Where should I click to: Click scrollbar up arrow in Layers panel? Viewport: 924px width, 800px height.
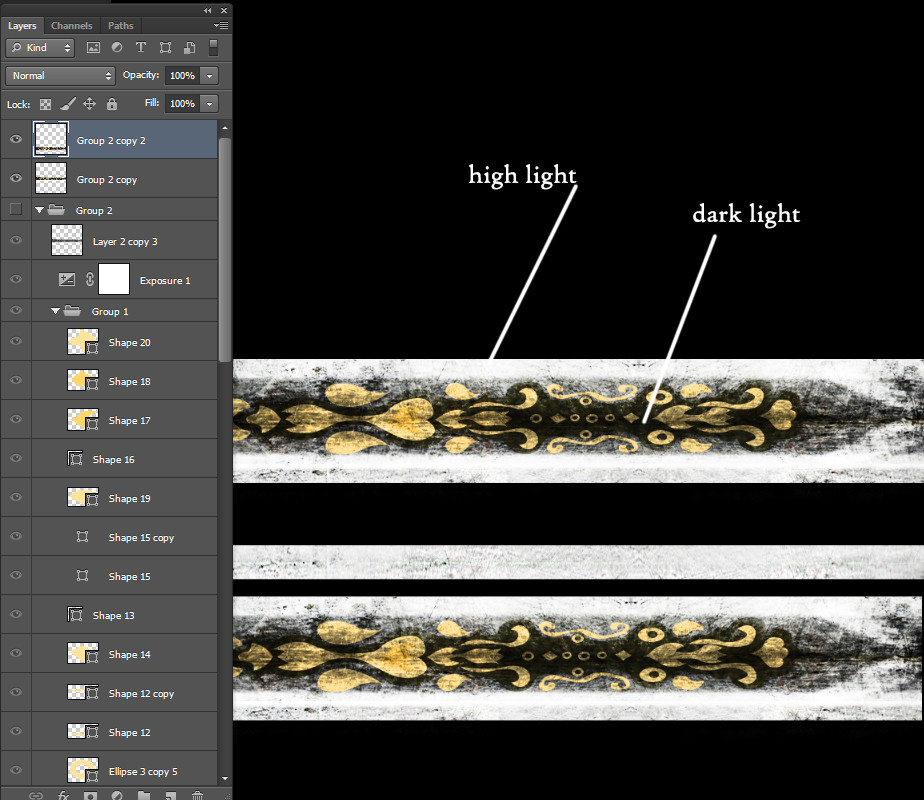point(225,127)
